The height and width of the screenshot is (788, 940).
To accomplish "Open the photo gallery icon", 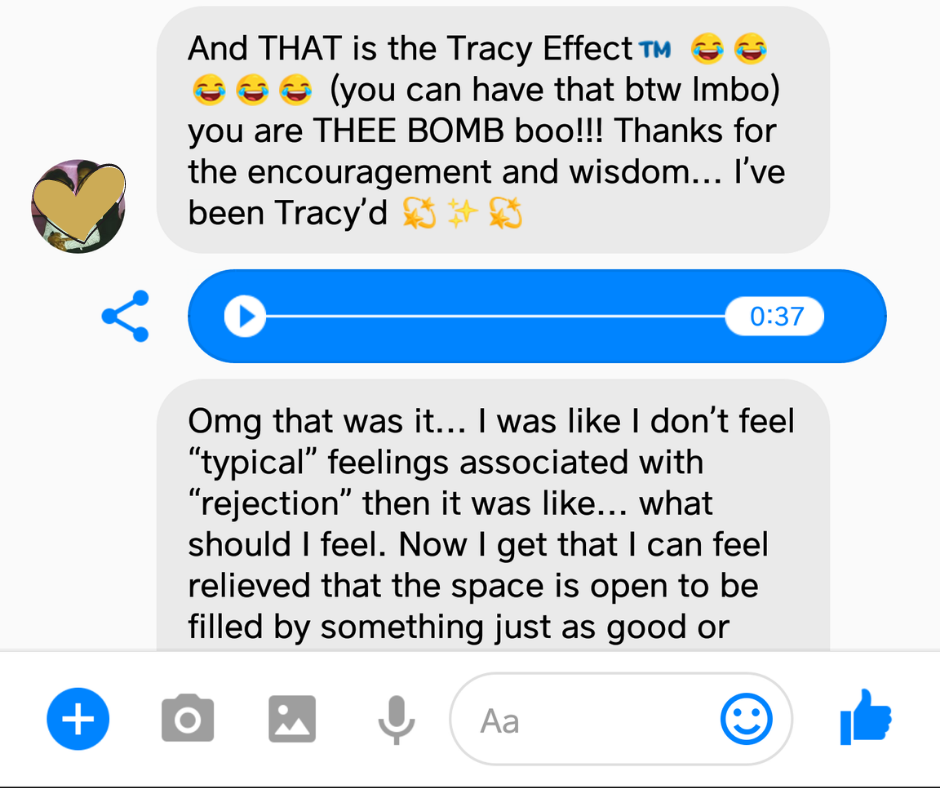I will (x=292, y=719).
